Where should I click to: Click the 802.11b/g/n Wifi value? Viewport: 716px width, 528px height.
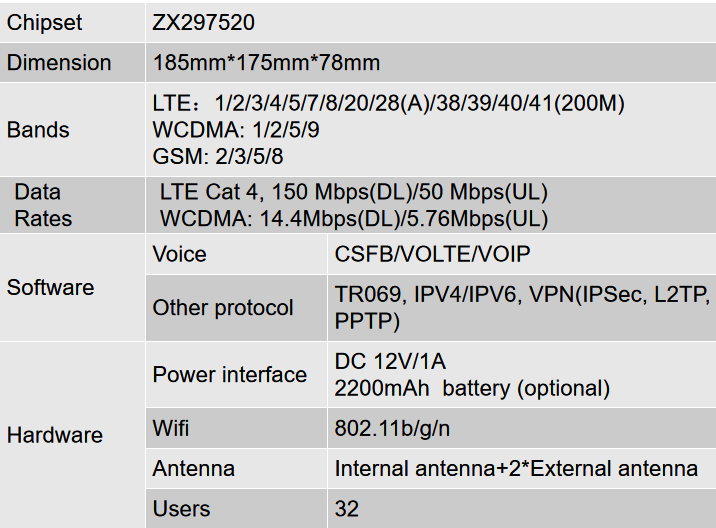tap(392, 429)
